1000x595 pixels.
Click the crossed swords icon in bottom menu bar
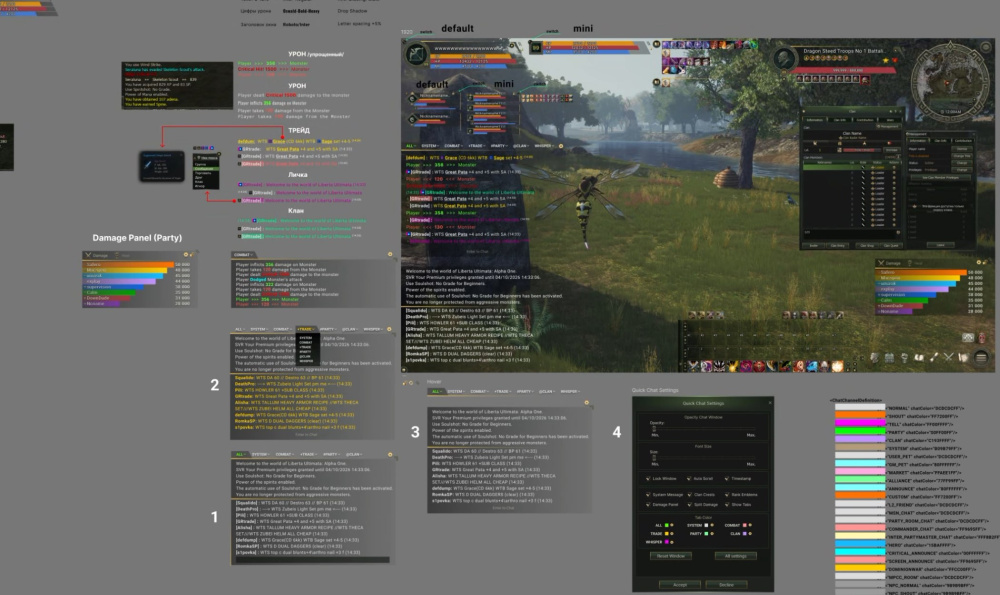click(948, 358)
